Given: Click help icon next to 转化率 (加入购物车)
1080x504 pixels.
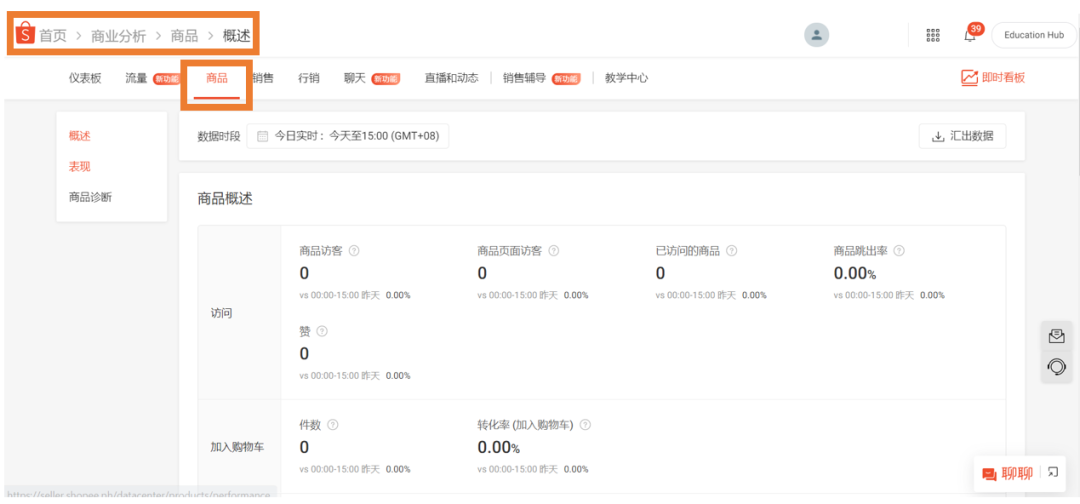Looking at the screenshot, I should pos(585,425).
